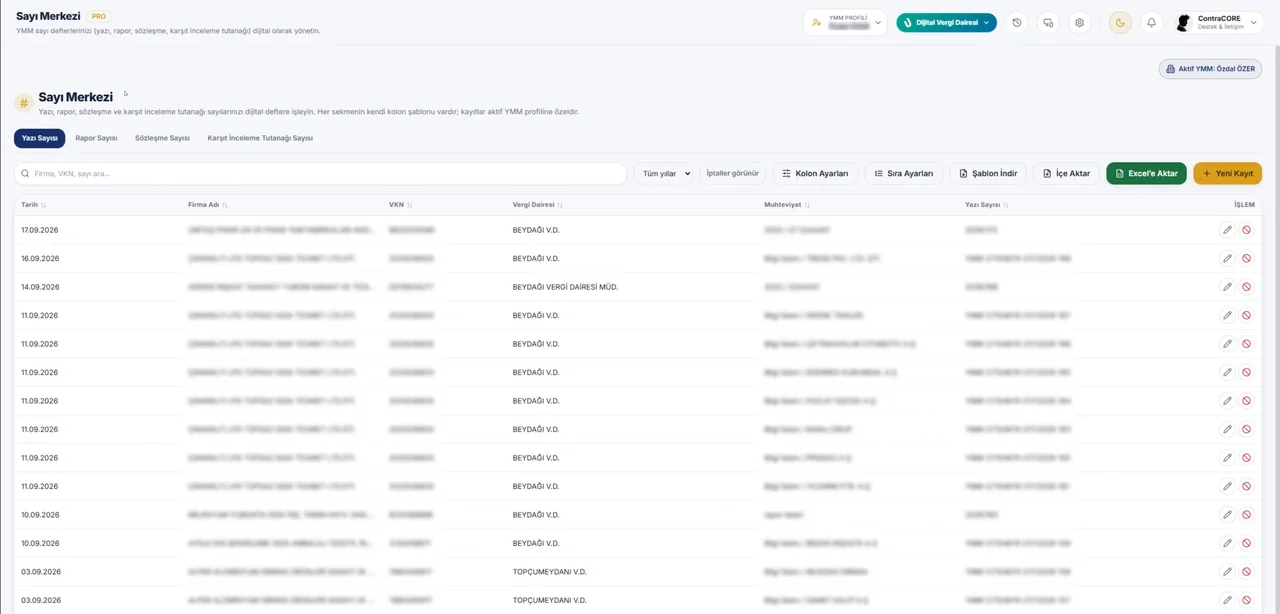Click the Aktif YMM: Özdal ÖZER badge
Screen dimensions: 1280x614
tap(1210, 69)
